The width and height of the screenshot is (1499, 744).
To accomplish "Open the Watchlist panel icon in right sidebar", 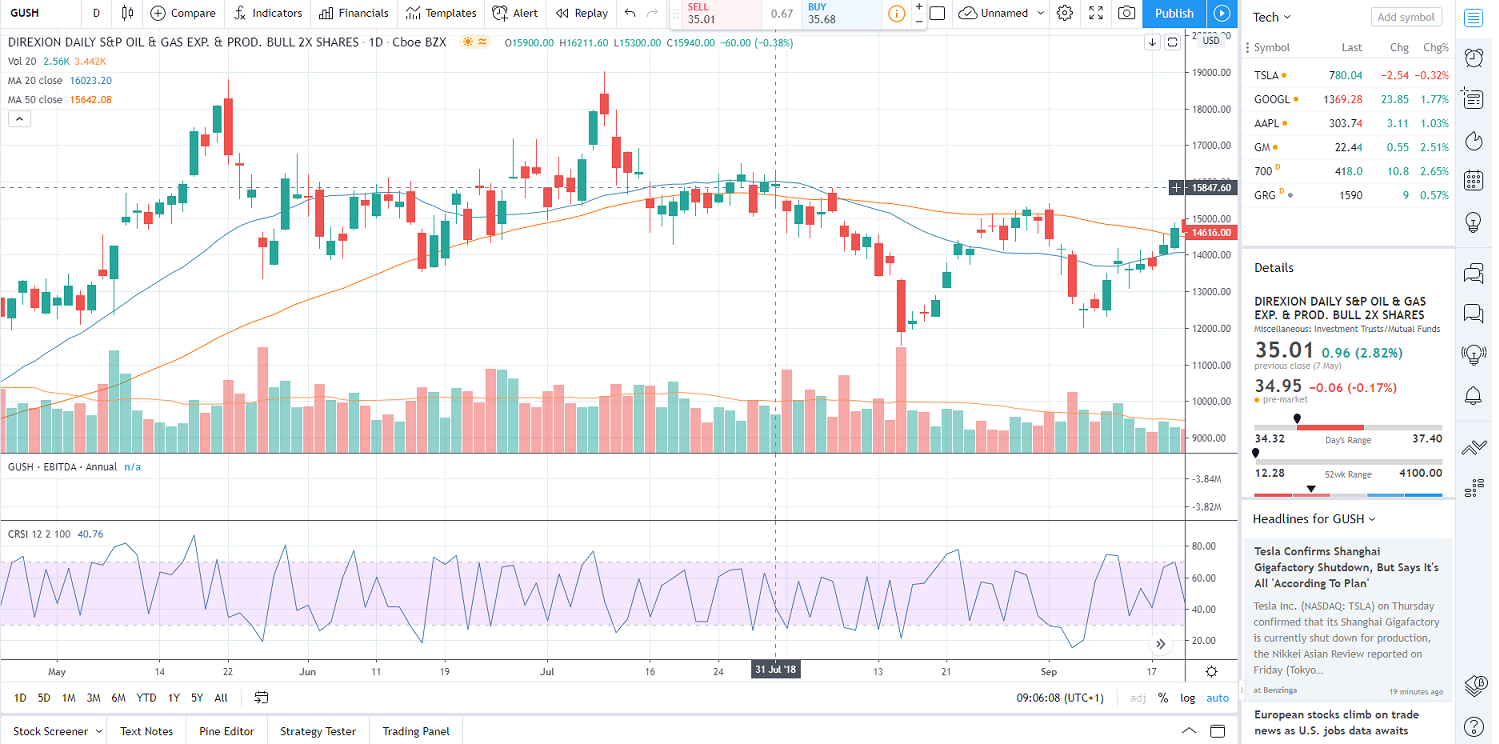I will pyautogui.click(x=1473, y=17).
